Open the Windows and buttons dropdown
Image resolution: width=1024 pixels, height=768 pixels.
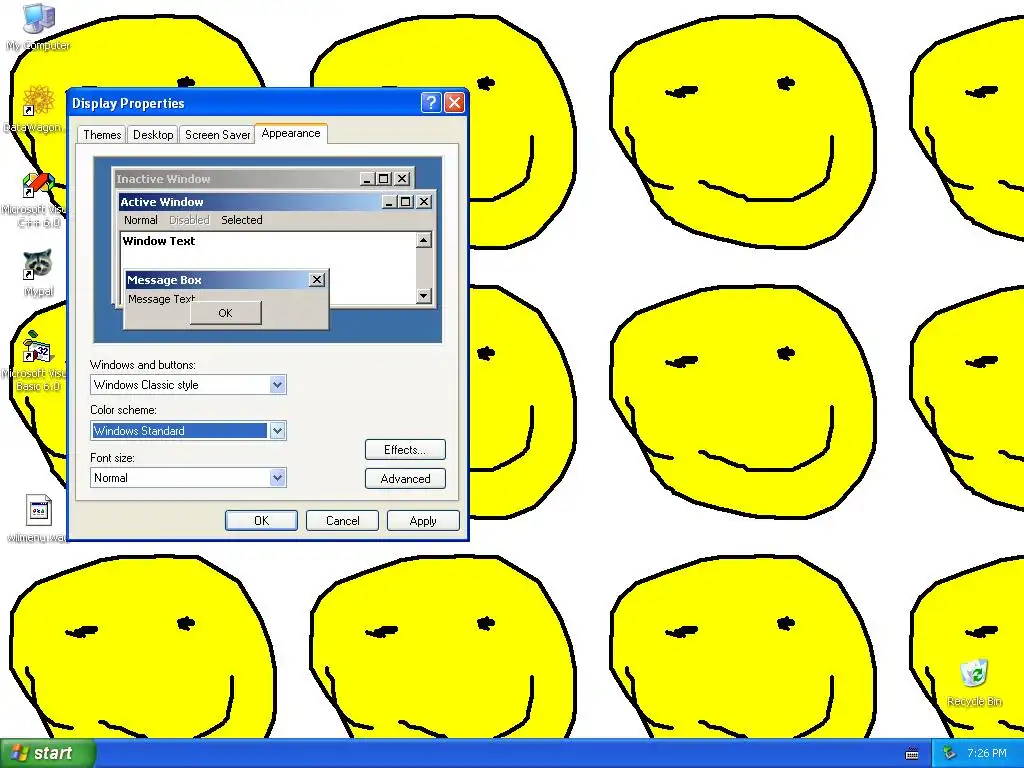click(x=278, y=385)
